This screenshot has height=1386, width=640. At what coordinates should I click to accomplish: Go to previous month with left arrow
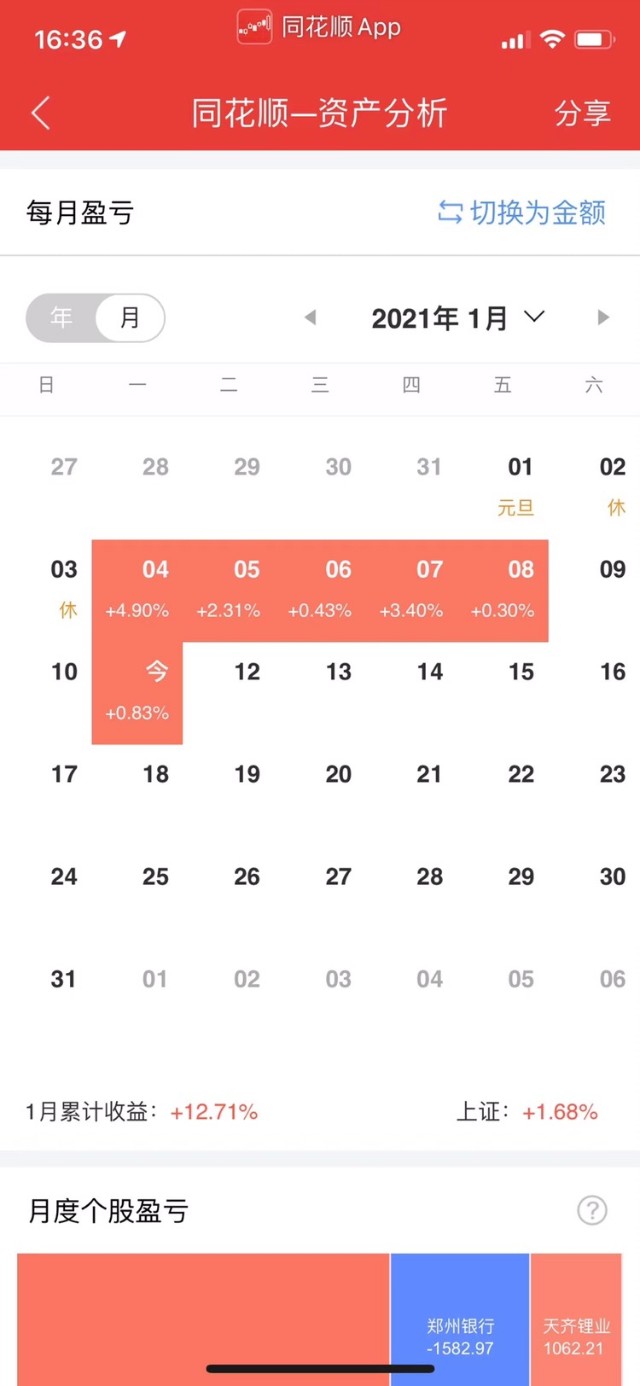310,318
